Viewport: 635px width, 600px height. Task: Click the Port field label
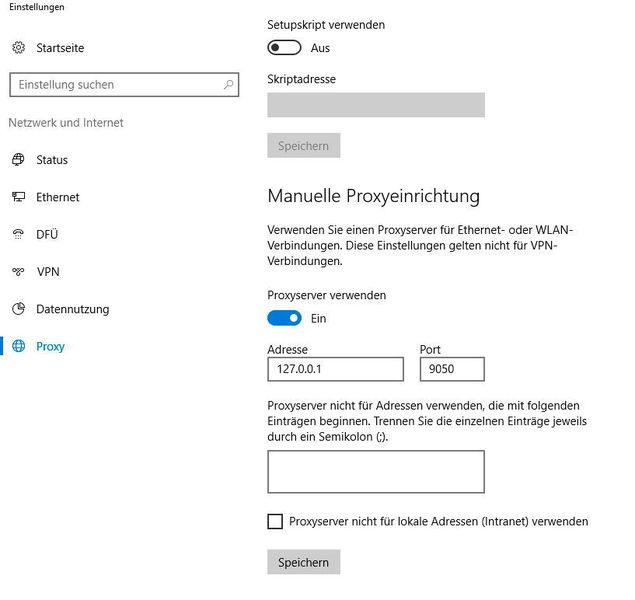[x=430, y=349]
